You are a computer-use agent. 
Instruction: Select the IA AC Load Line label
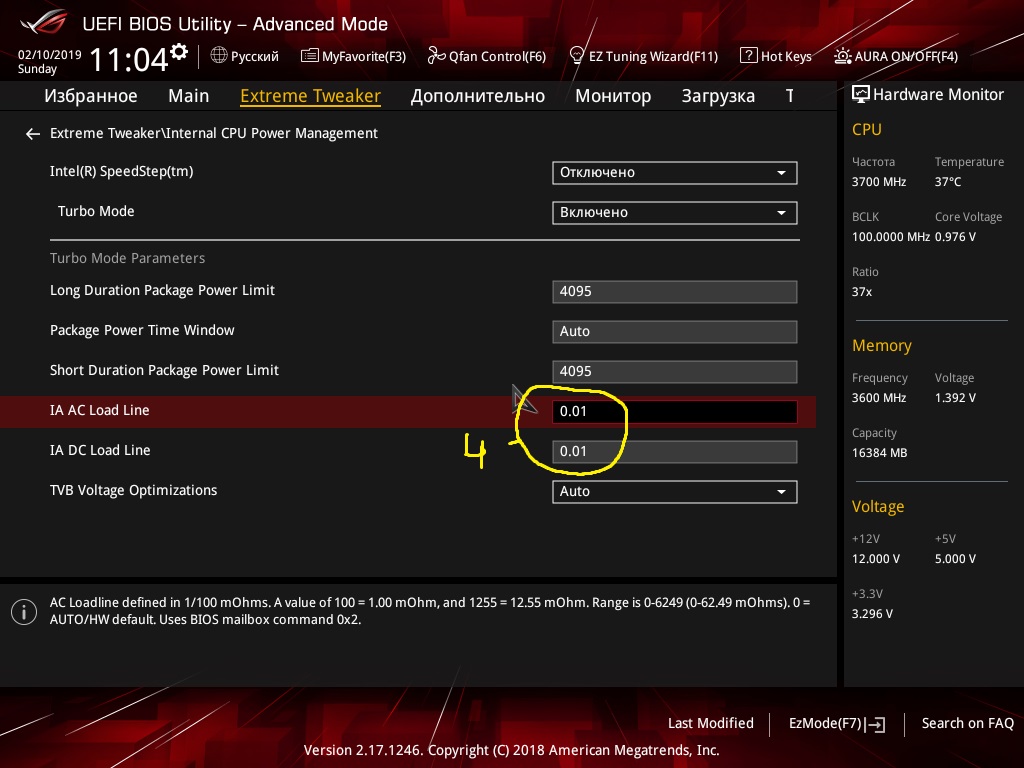tap(99, 411)
